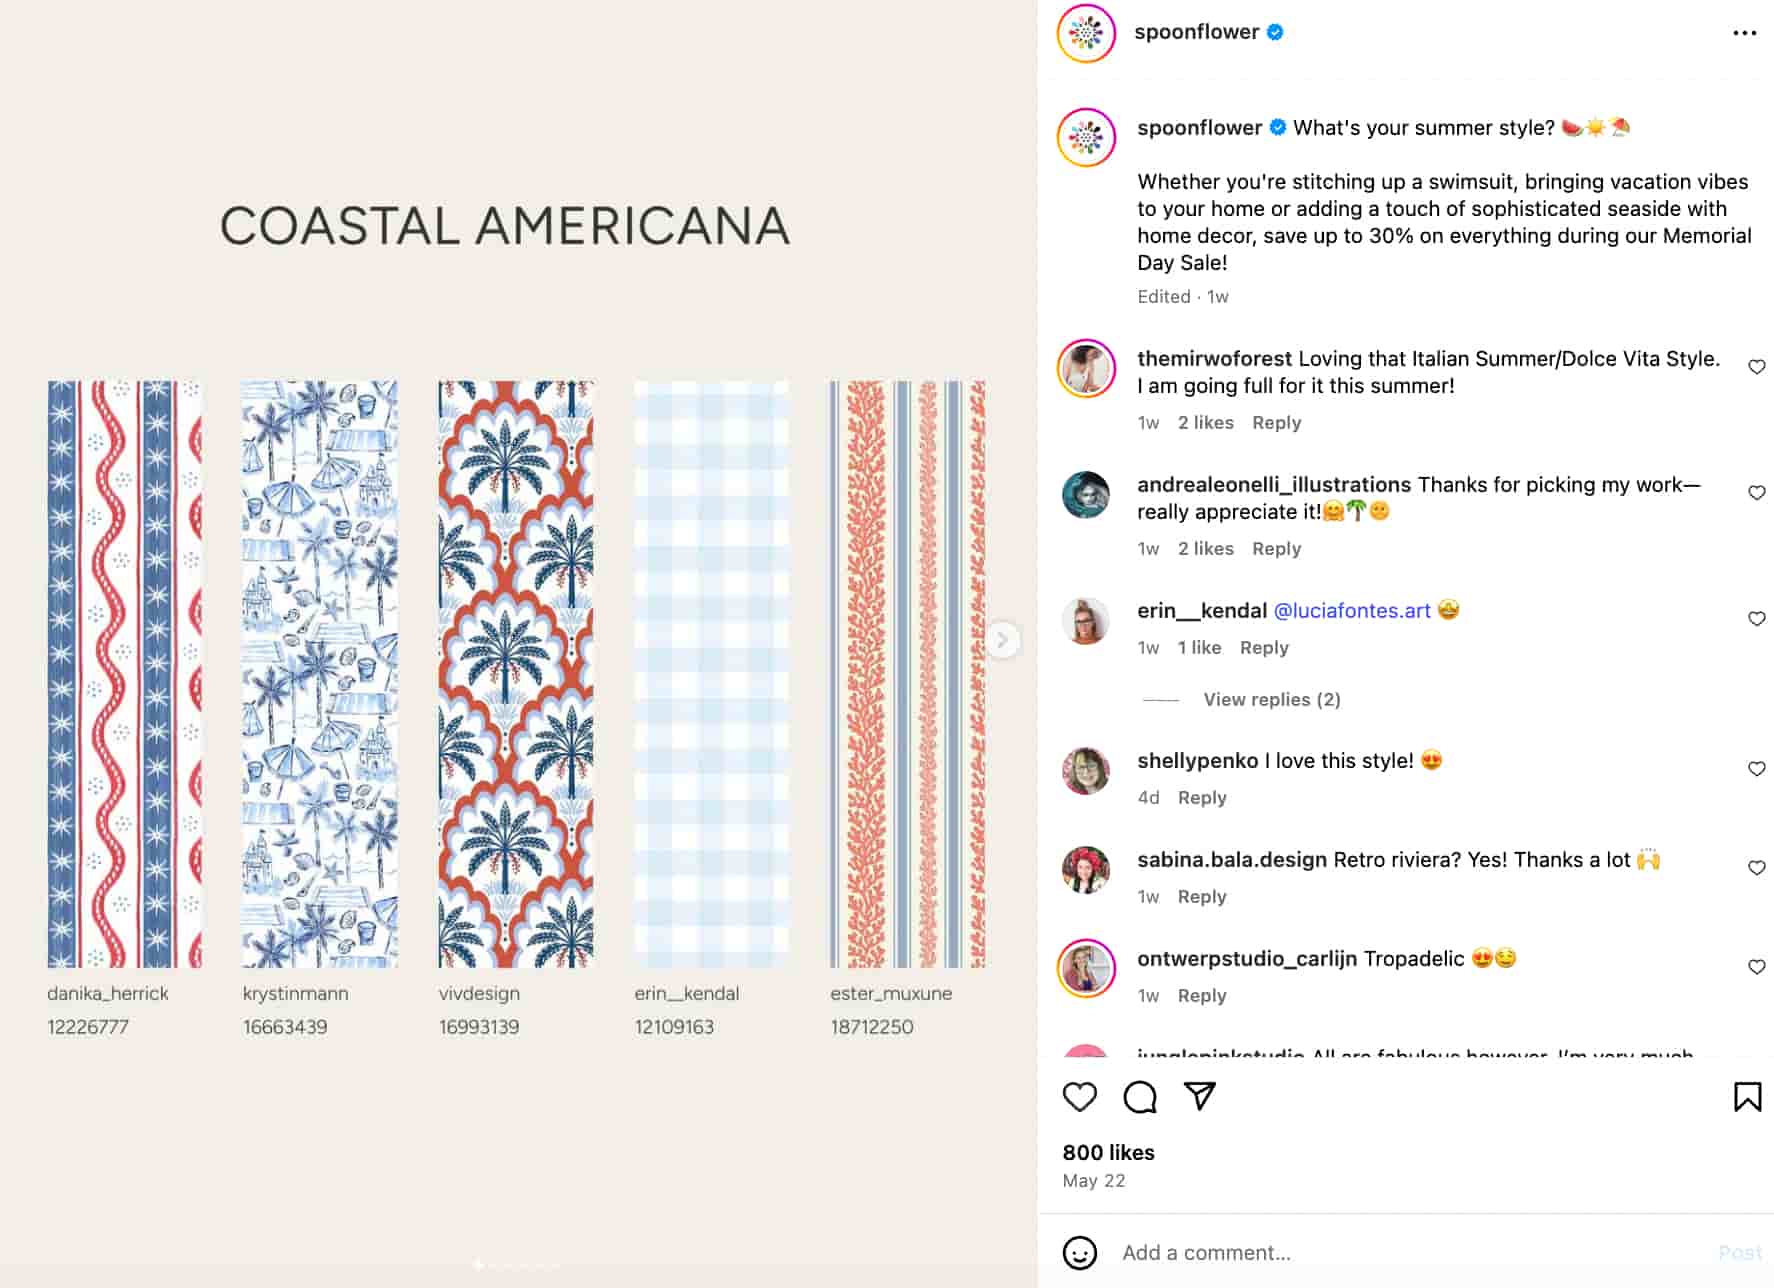Reply to andrealeonelli_illustrations' comment

point(1276,548)
